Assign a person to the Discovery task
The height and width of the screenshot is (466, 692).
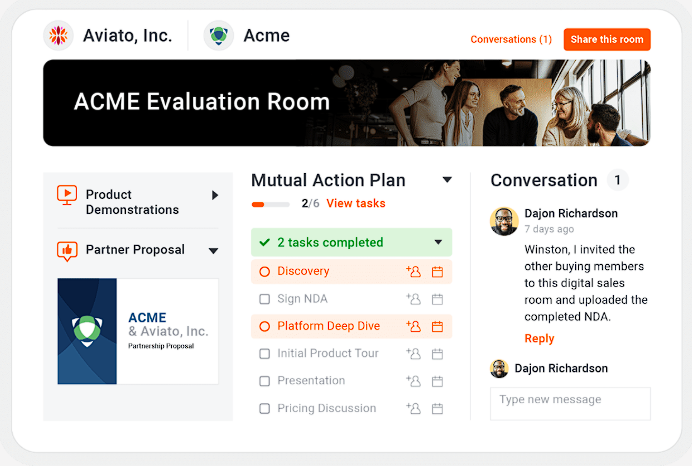(413, 271)
